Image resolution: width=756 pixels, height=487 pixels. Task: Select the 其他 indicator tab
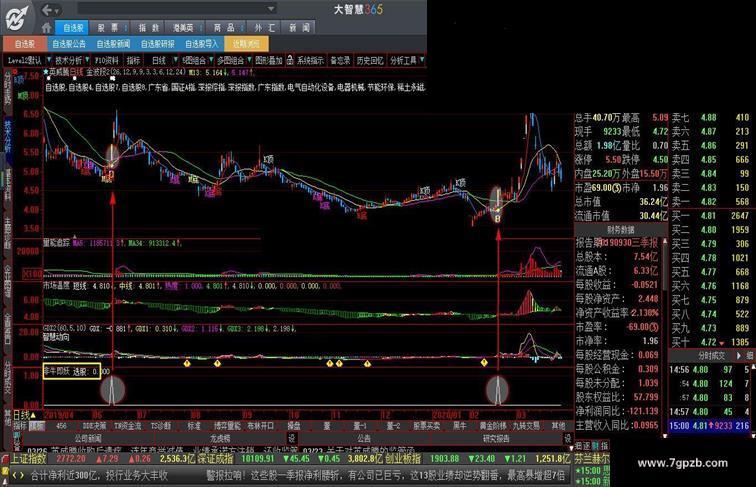[558, 426]
